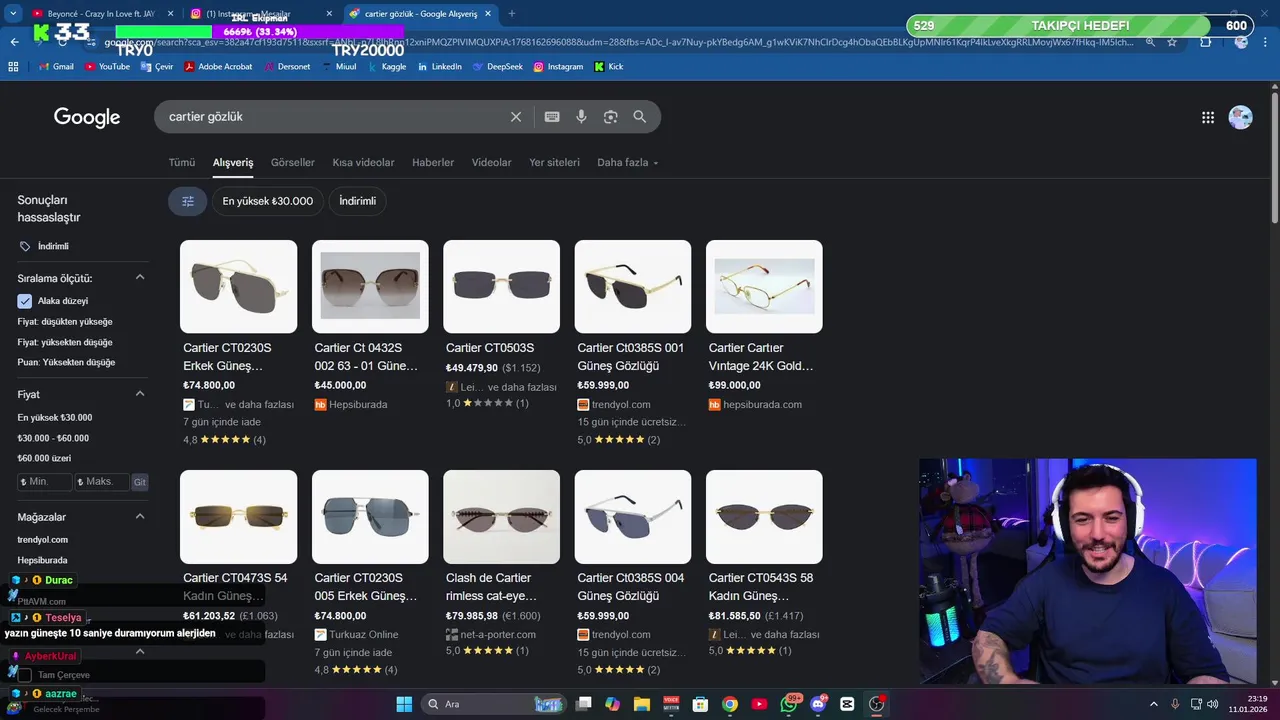
Task: Click the magnifier search submit icon
Action: (640, 117)
